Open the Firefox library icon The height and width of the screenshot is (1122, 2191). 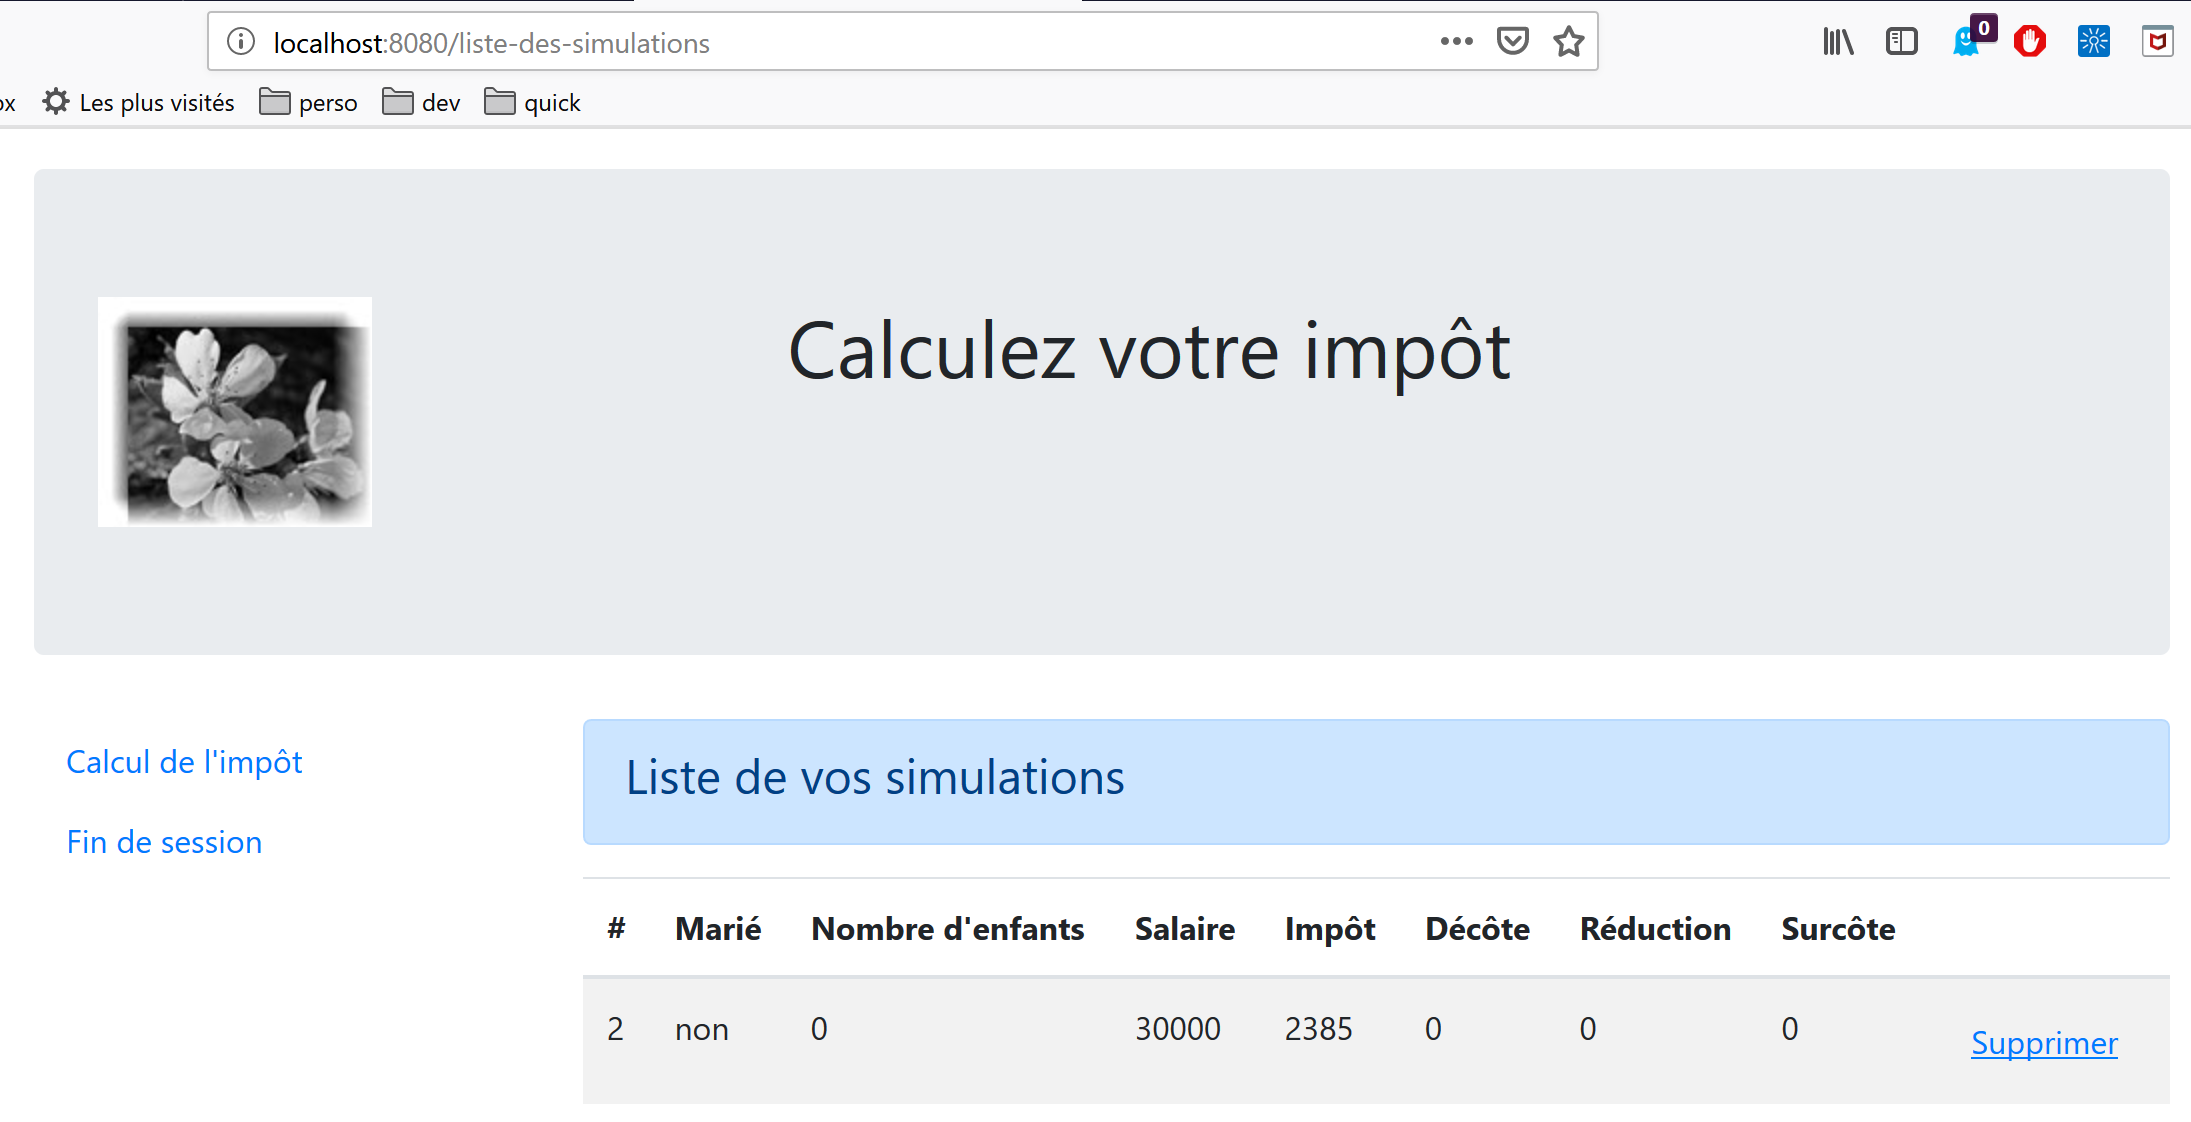tap(1837, 42)
